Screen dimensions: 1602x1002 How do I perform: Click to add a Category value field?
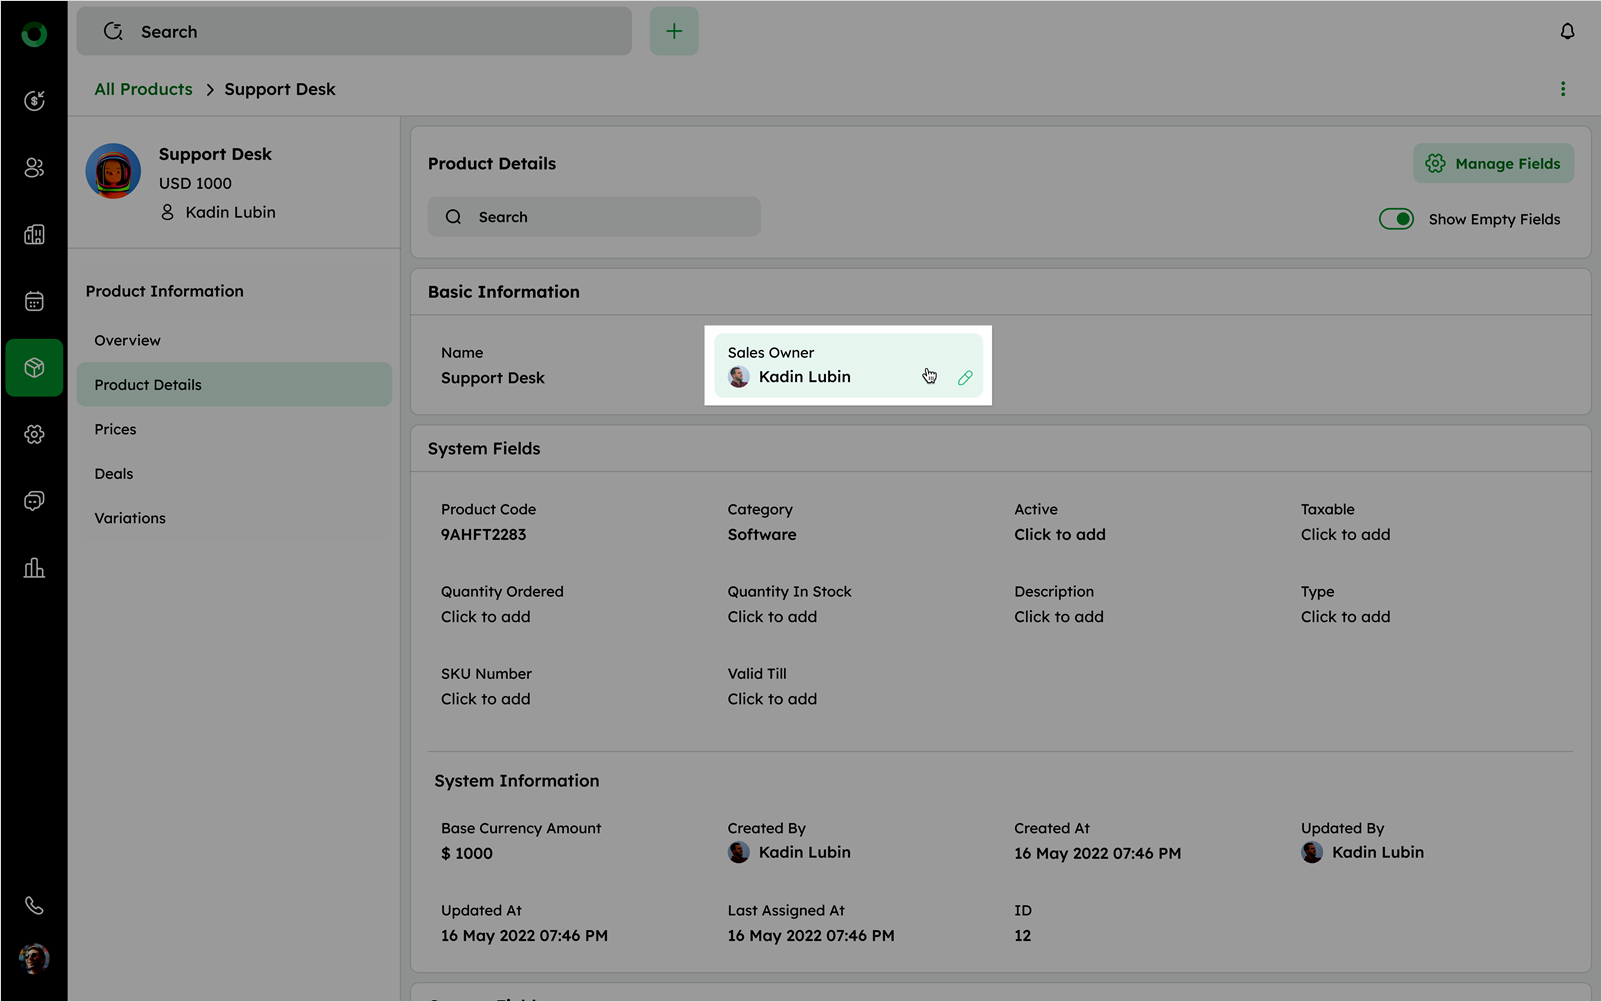762,535
